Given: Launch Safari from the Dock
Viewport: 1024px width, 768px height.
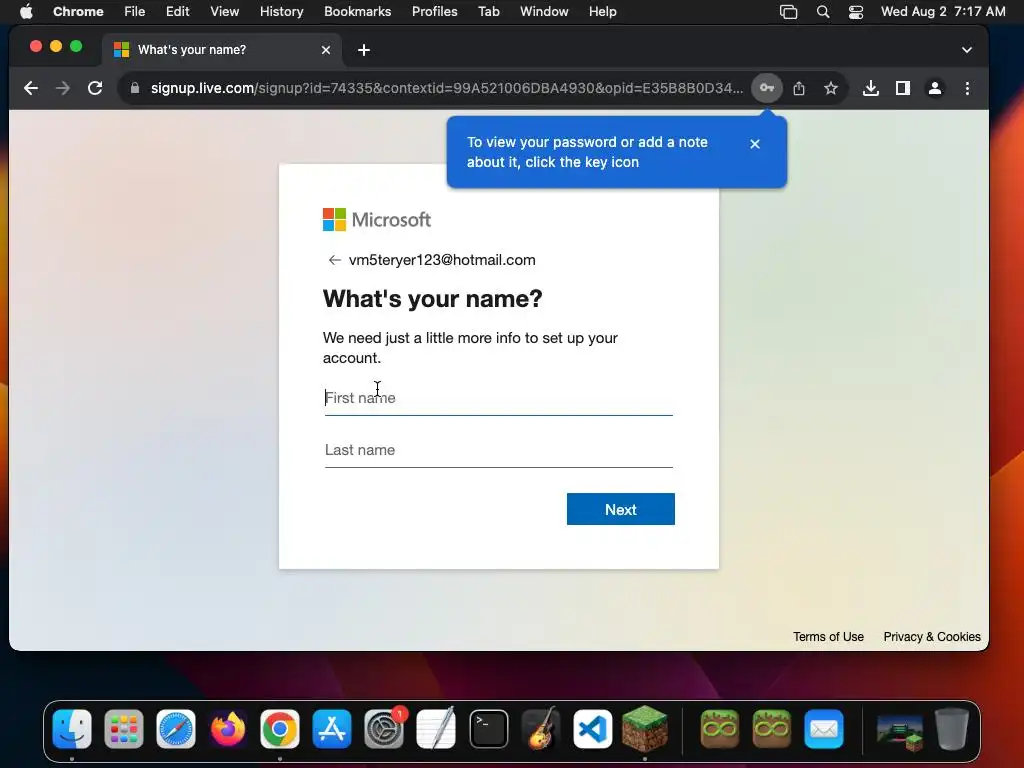Looking at the screenshot, I should (176, 729).
